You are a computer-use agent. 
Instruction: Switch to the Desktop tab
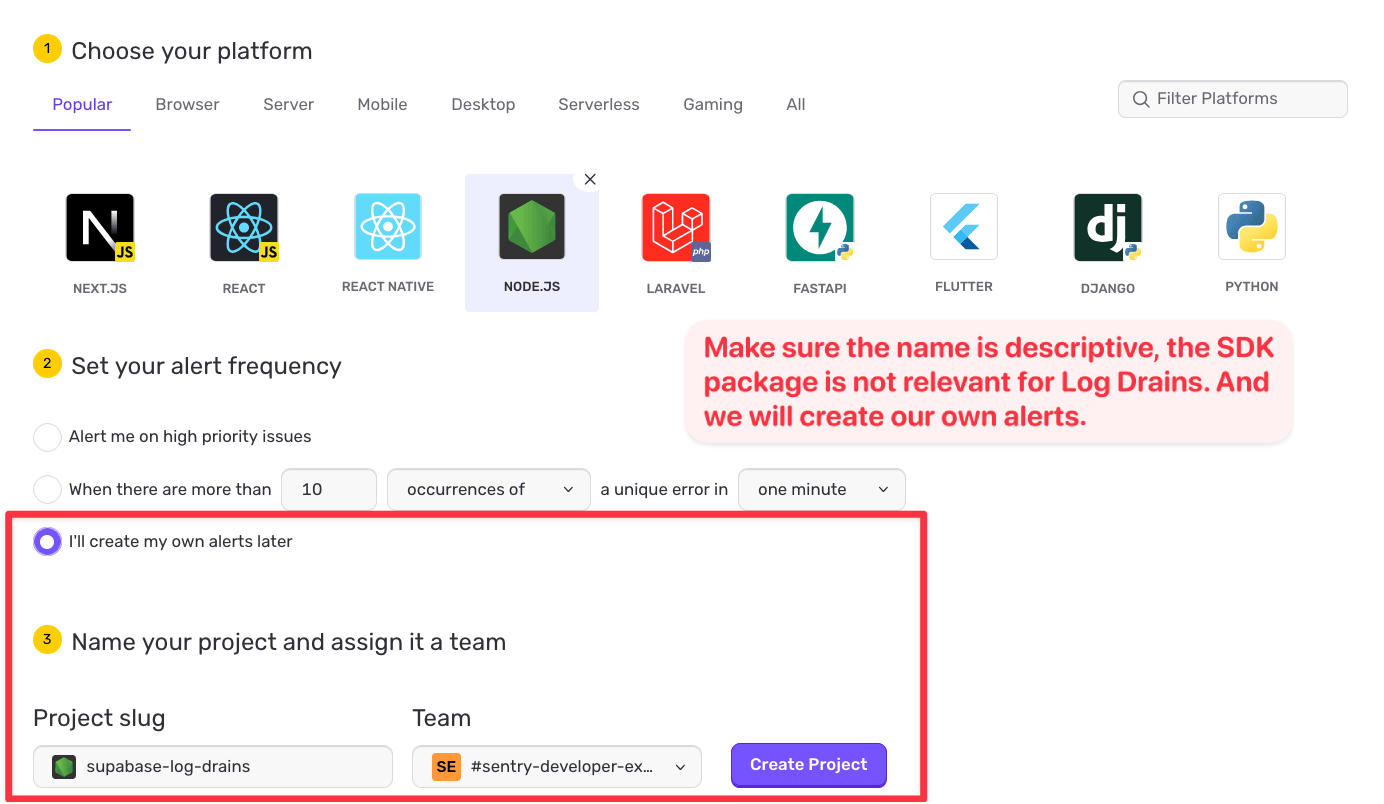[483, 104]
